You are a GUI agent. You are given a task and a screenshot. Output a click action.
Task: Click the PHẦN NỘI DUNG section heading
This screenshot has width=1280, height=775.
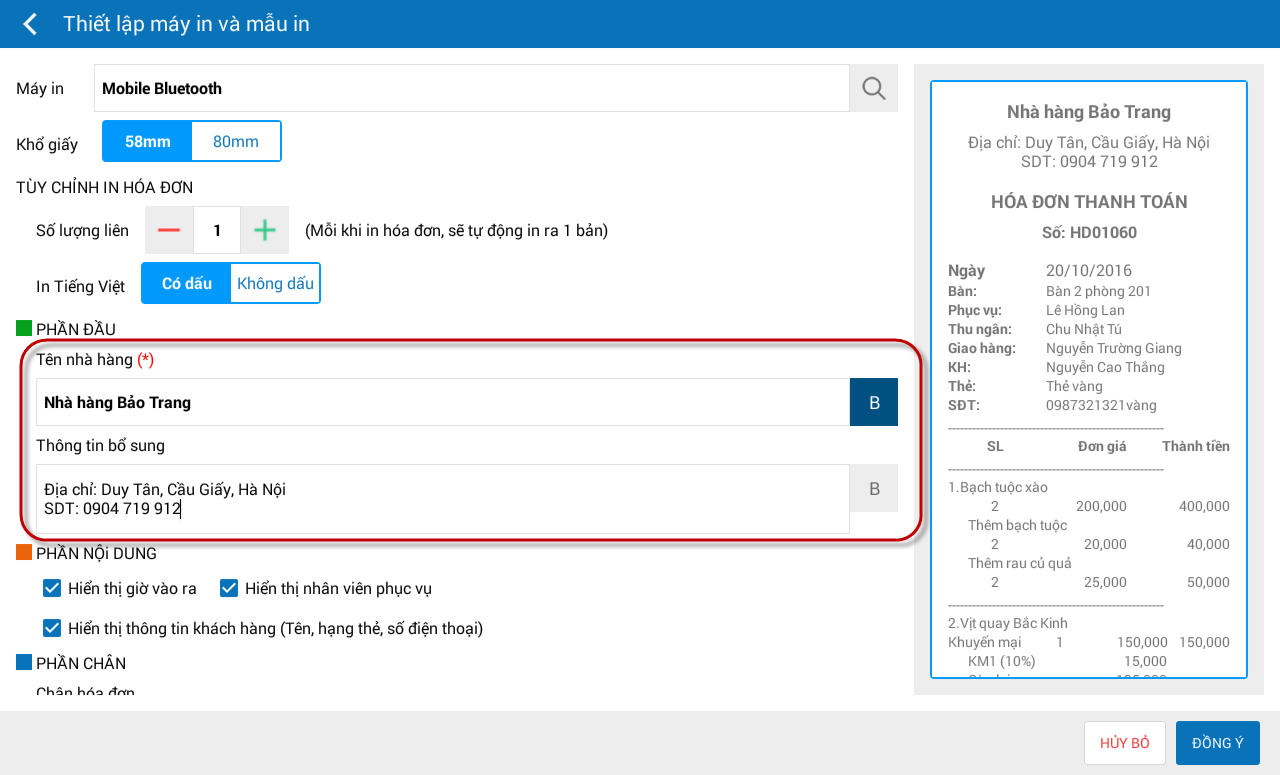click(x=96, y=553)
